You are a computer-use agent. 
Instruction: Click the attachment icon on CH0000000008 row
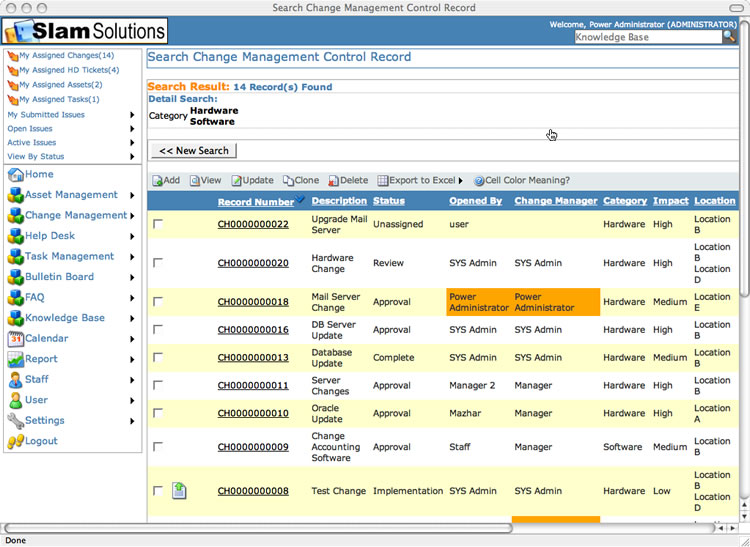pyautogui.click(x=179, y=491)
